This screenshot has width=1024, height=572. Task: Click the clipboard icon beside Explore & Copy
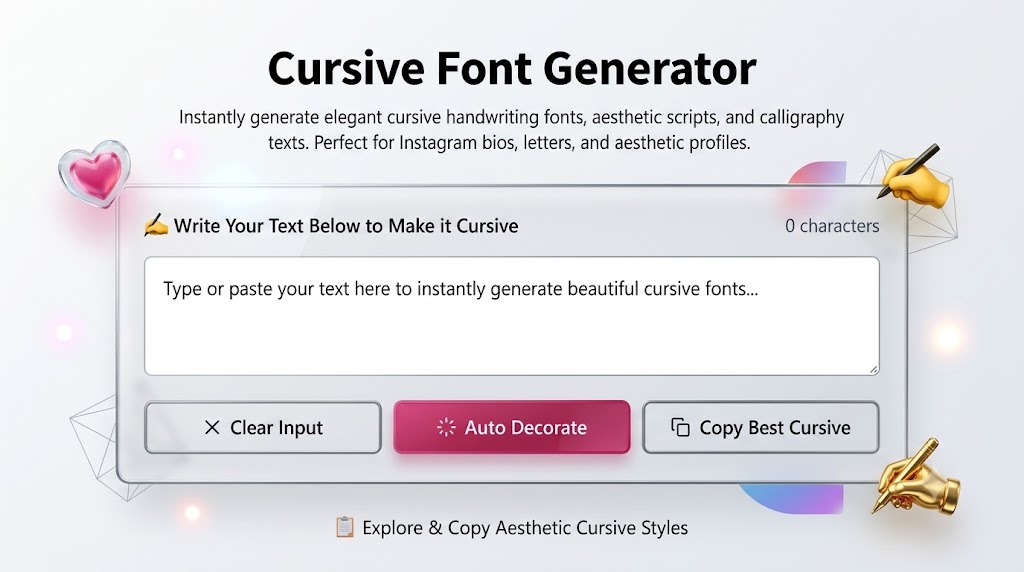[345, 527]
